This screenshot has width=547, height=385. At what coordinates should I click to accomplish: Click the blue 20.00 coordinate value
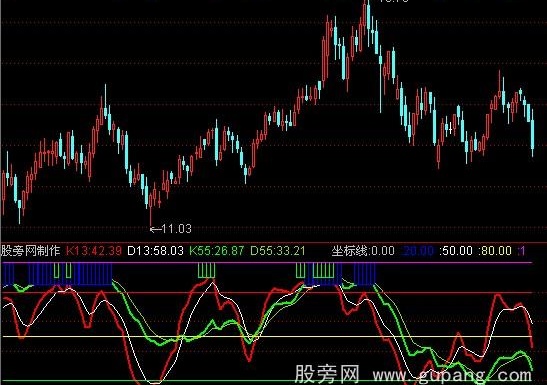[x=418, y=251]
